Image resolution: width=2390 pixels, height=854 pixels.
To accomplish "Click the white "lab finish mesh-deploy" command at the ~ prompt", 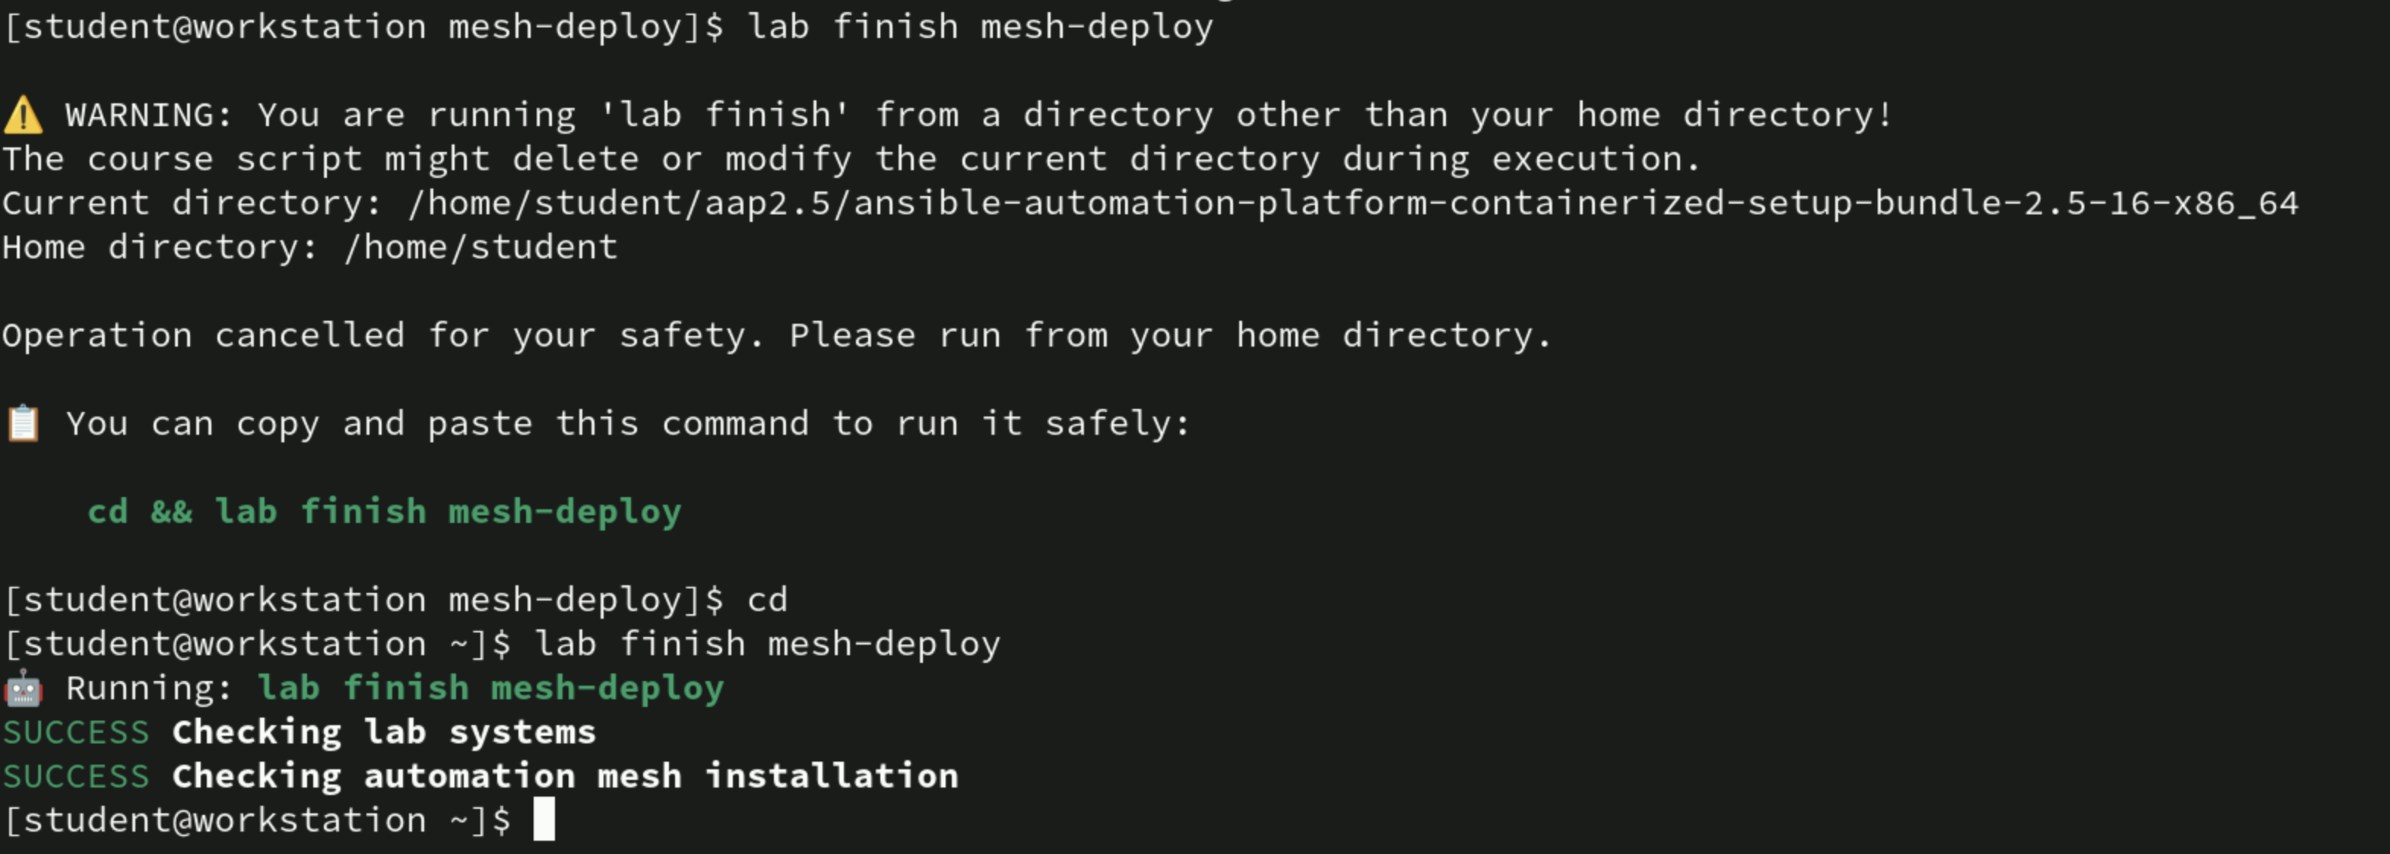I will tap(767, 644).
